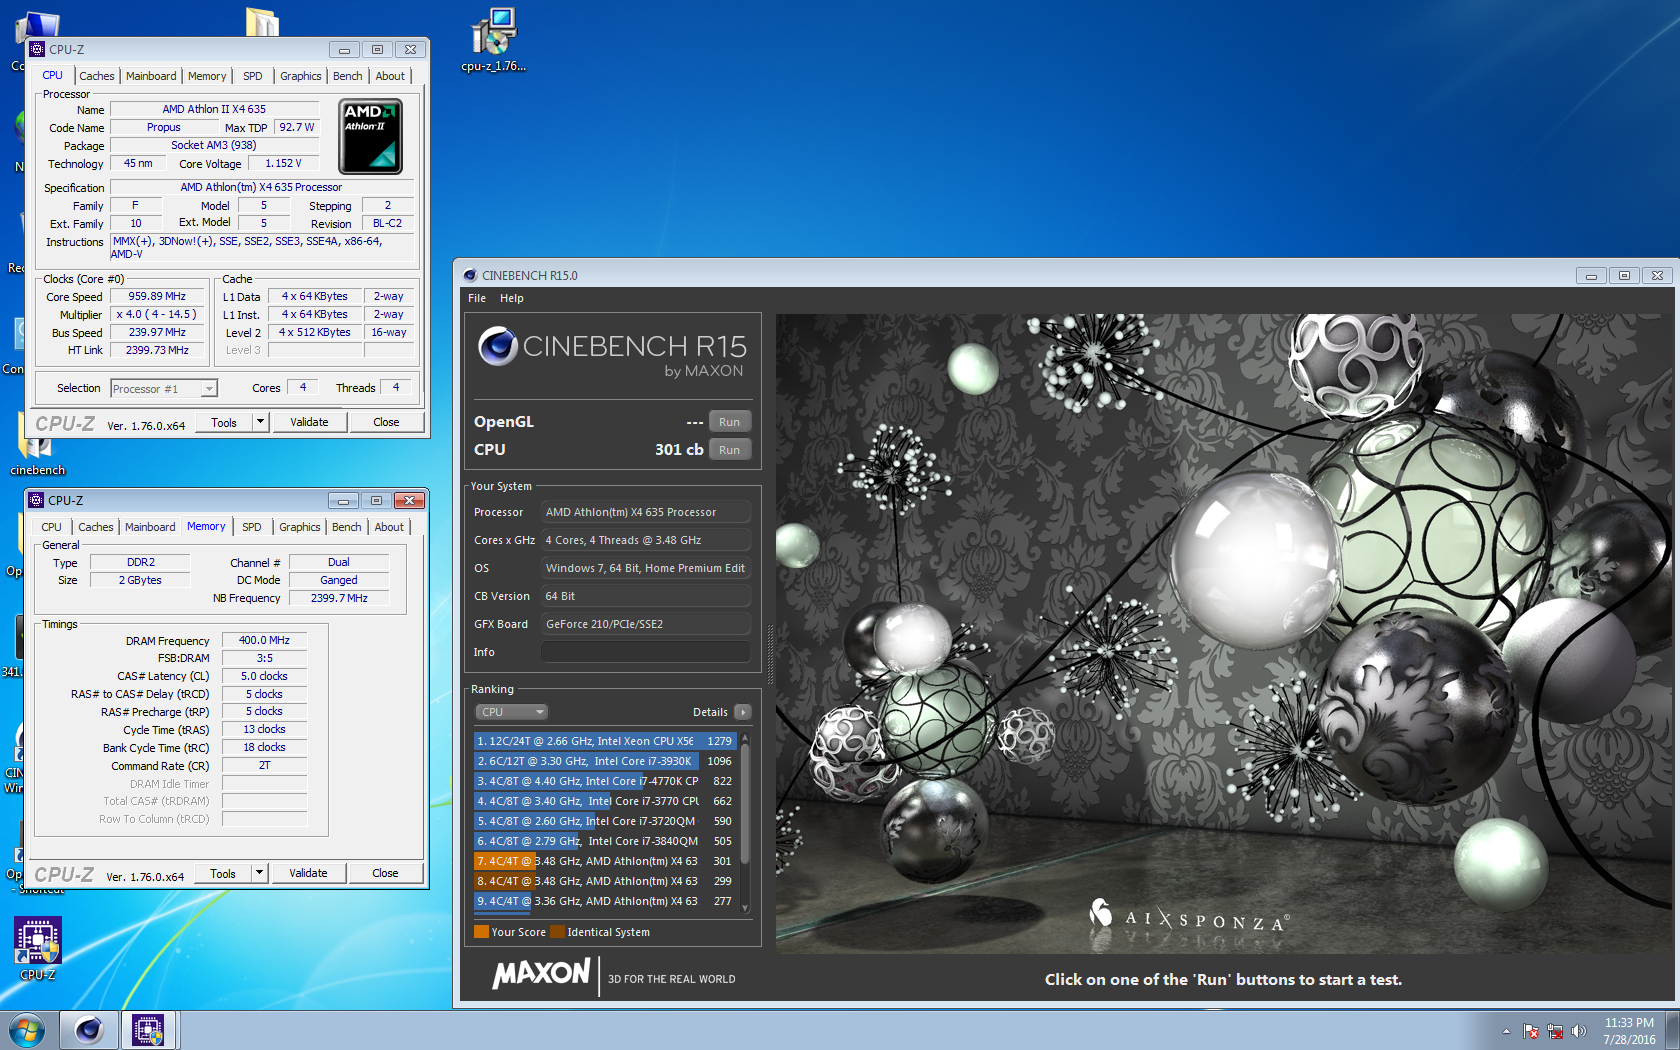The height and width of the screenshot is (1050, 1680).
Task: Click Tools button in bottom CPU-Z window
Action: click(223, 873)
